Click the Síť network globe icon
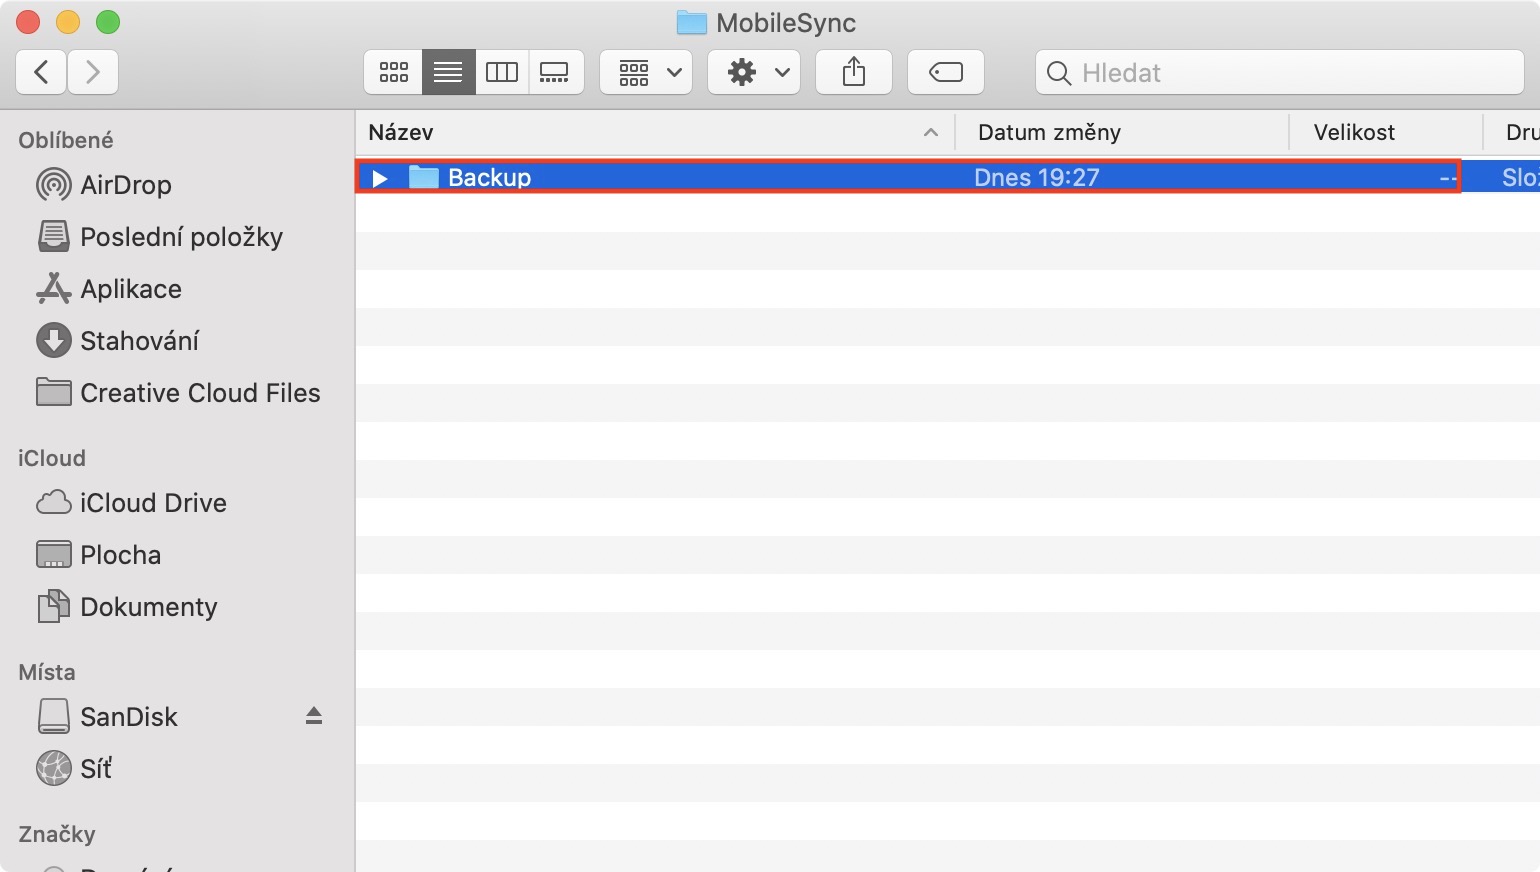Image resolution: width=1540 pixels, height=872 pixels. point(54,769)
